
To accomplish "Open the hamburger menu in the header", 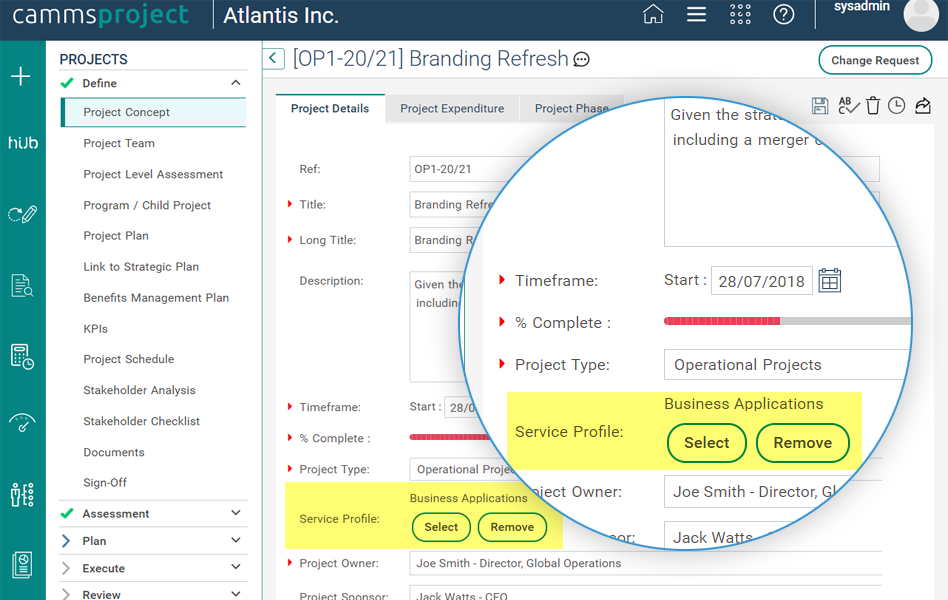I will point(696,14).
